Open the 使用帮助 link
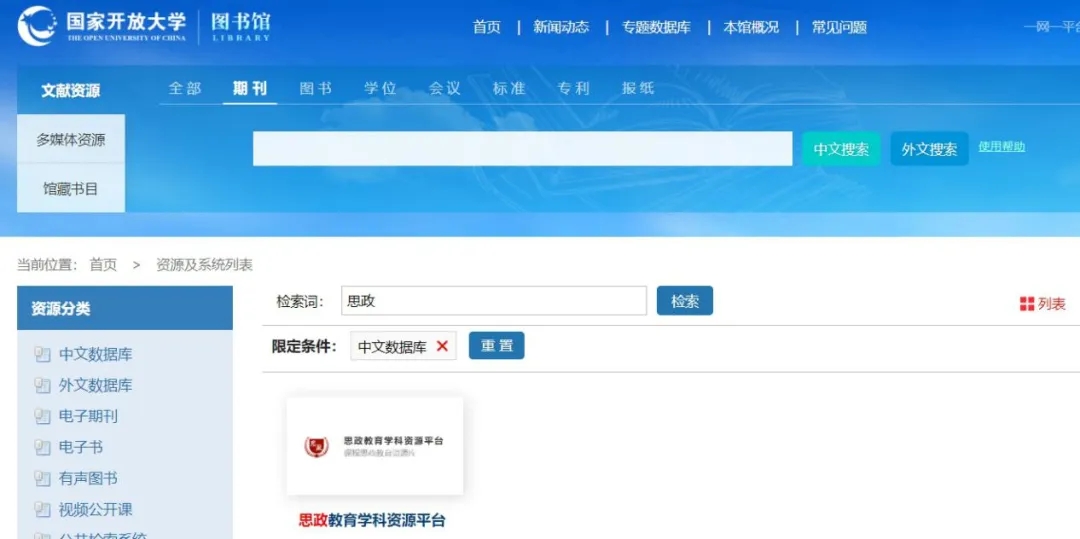Screen dimensions: 1080x539 pos(1002,146)
